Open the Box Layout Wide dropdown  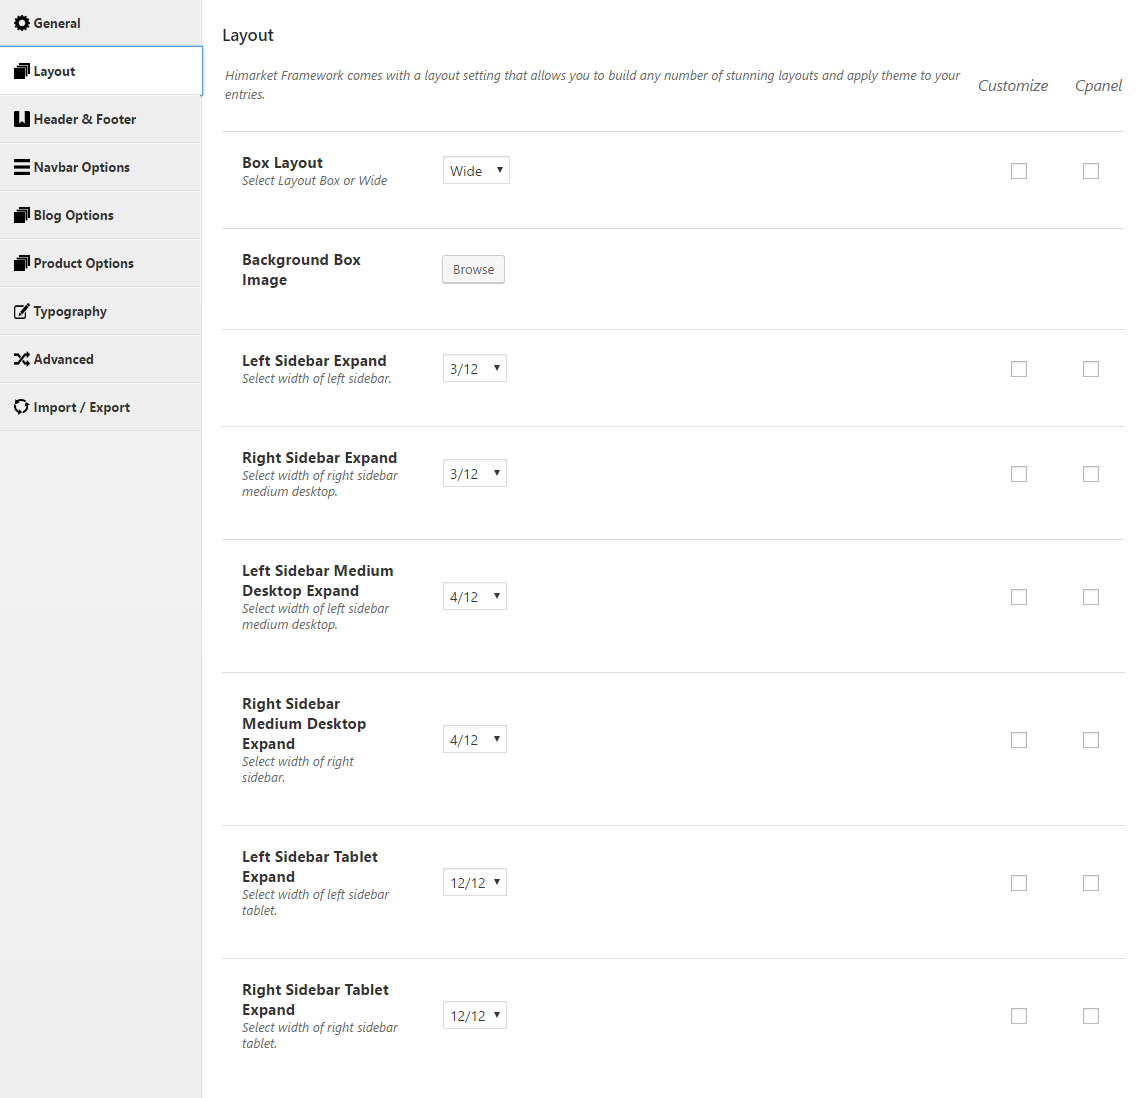tap(476, 171)
